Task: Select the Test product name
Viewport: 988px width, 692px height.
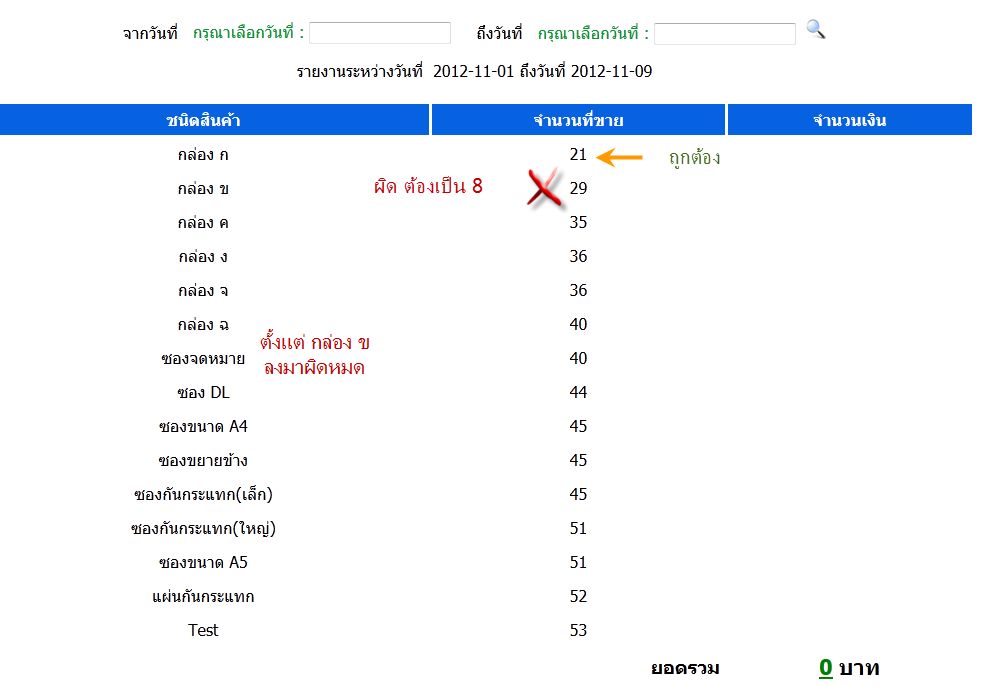Action: 203,630
